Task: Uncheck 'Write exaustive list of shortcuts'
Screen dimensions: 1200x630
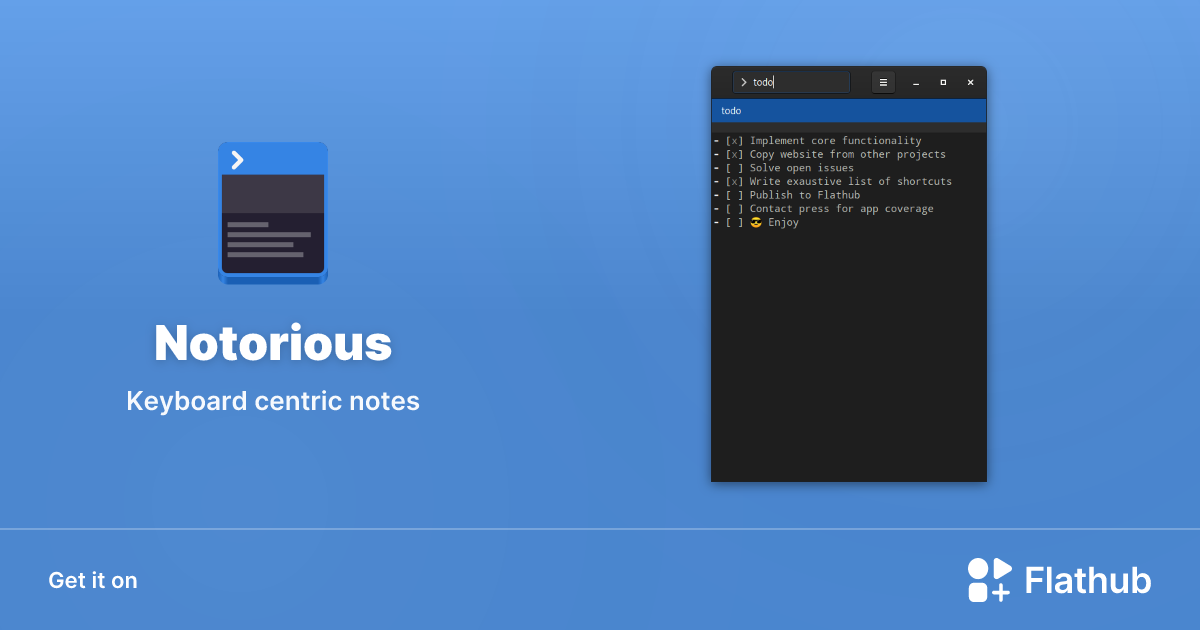Action: [734, 181]
